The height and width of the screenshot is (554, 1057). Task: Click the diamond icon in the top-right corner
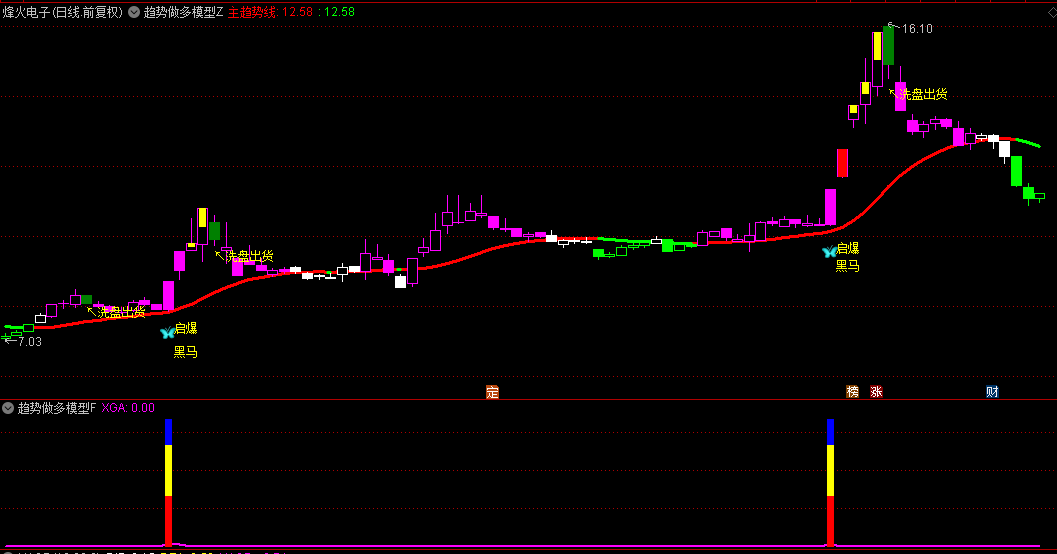click(x=1051, y=11)
